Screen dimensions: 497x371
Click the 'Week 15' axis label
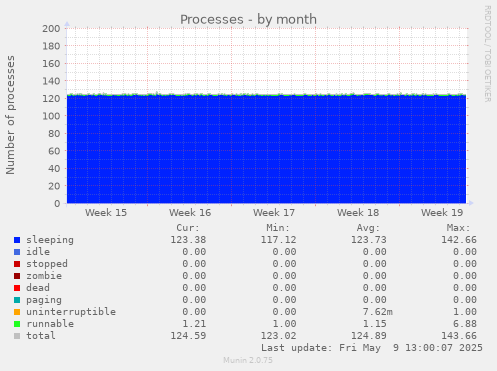106,213
